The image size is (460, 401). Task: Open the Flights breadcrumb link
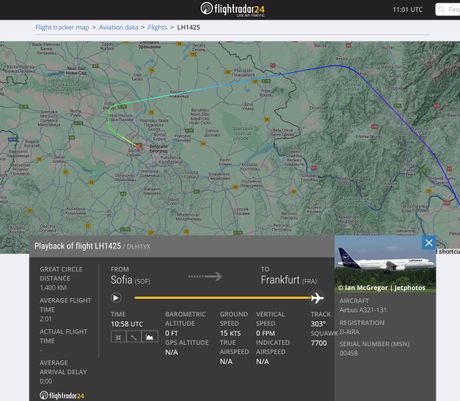tap(157, 27)
